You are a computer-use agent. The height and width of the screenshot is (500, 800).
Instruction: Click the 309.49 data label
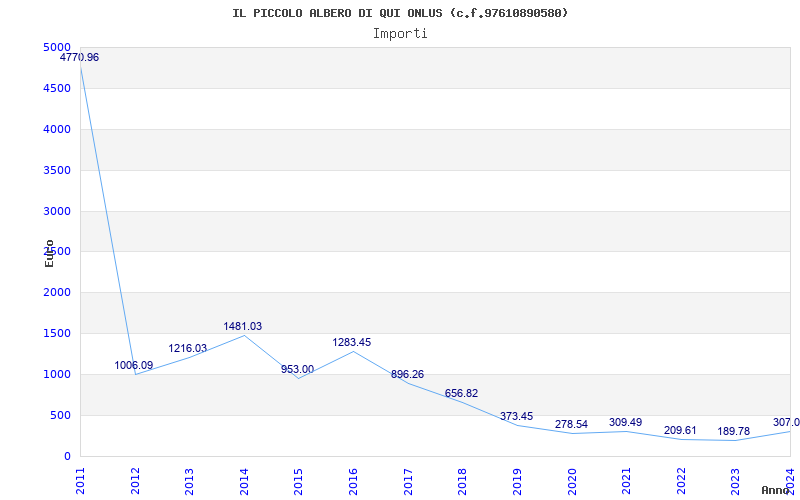(x=626, y=422)
